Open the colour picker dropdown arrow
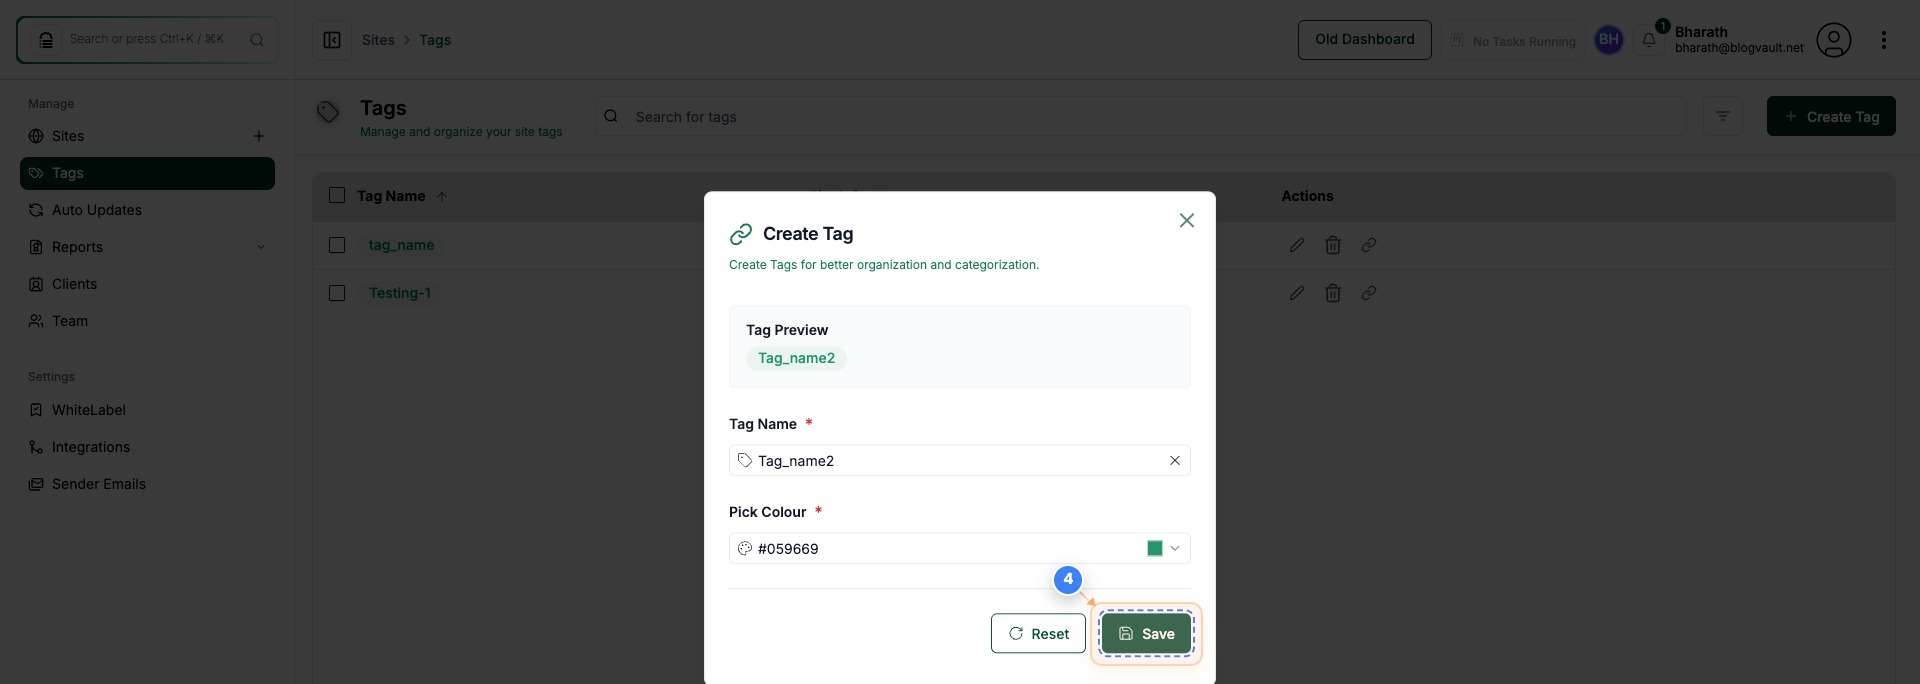Image resolution: width=1920 pixels, height=684 pixels. pos(1177,548)
